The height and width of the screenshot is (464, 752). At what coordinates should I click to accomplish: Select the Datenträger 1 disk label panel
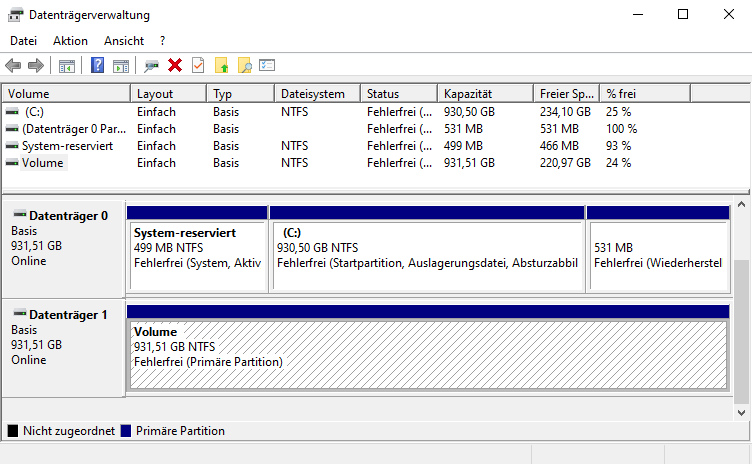pos(64,348)
